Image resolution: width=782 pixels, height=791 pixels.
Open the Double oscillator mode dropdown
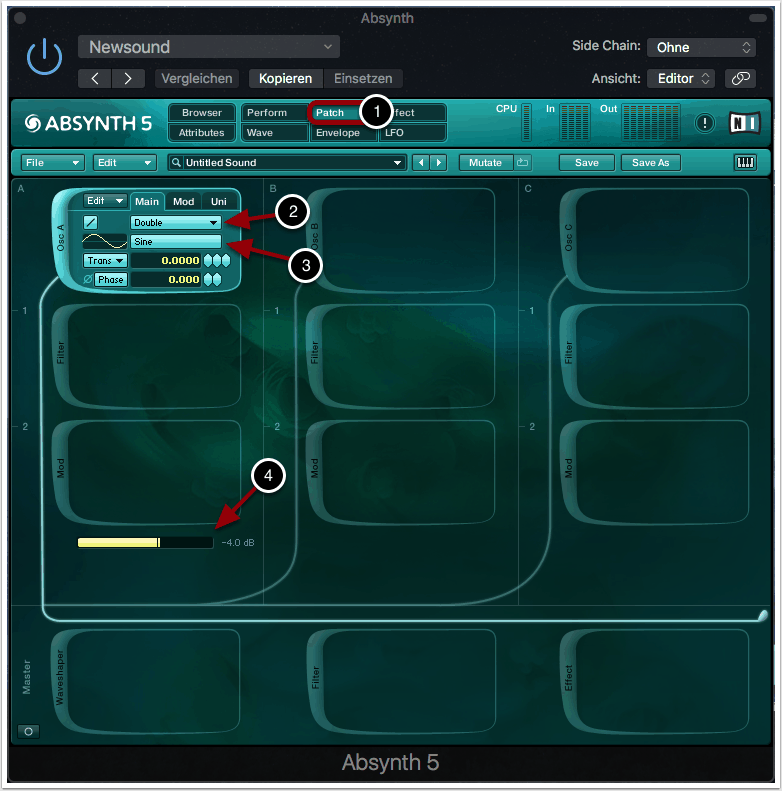[176, 222]
